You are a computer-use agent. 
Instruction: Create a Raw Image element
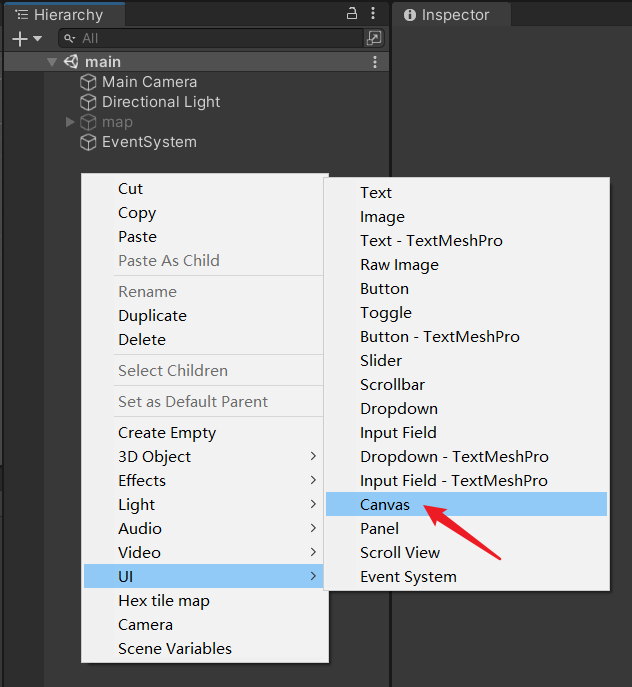466,265
